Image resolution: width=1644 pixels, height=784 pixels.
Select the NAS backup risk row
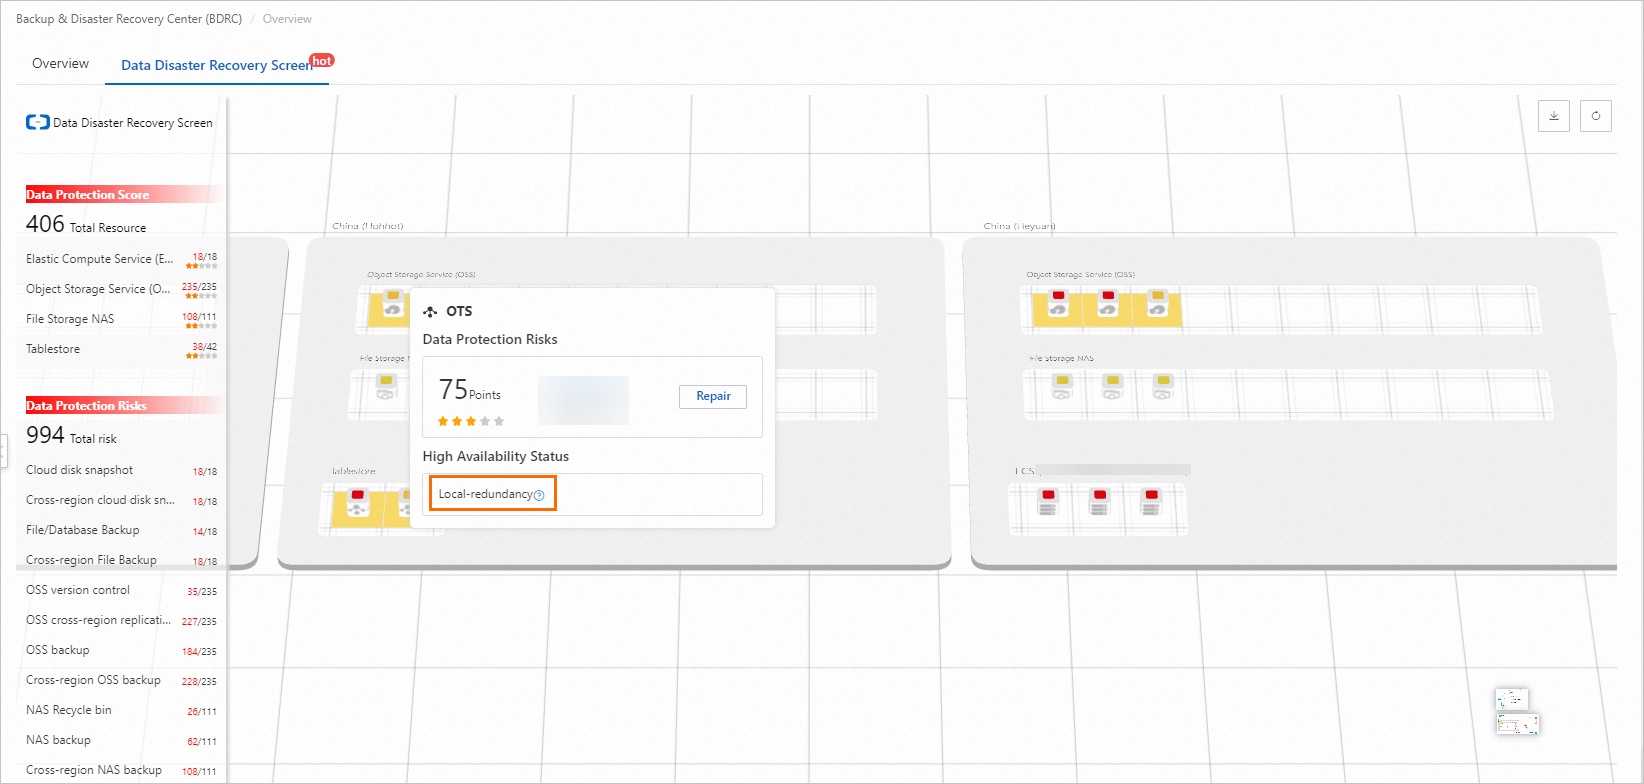click(121, 740)
